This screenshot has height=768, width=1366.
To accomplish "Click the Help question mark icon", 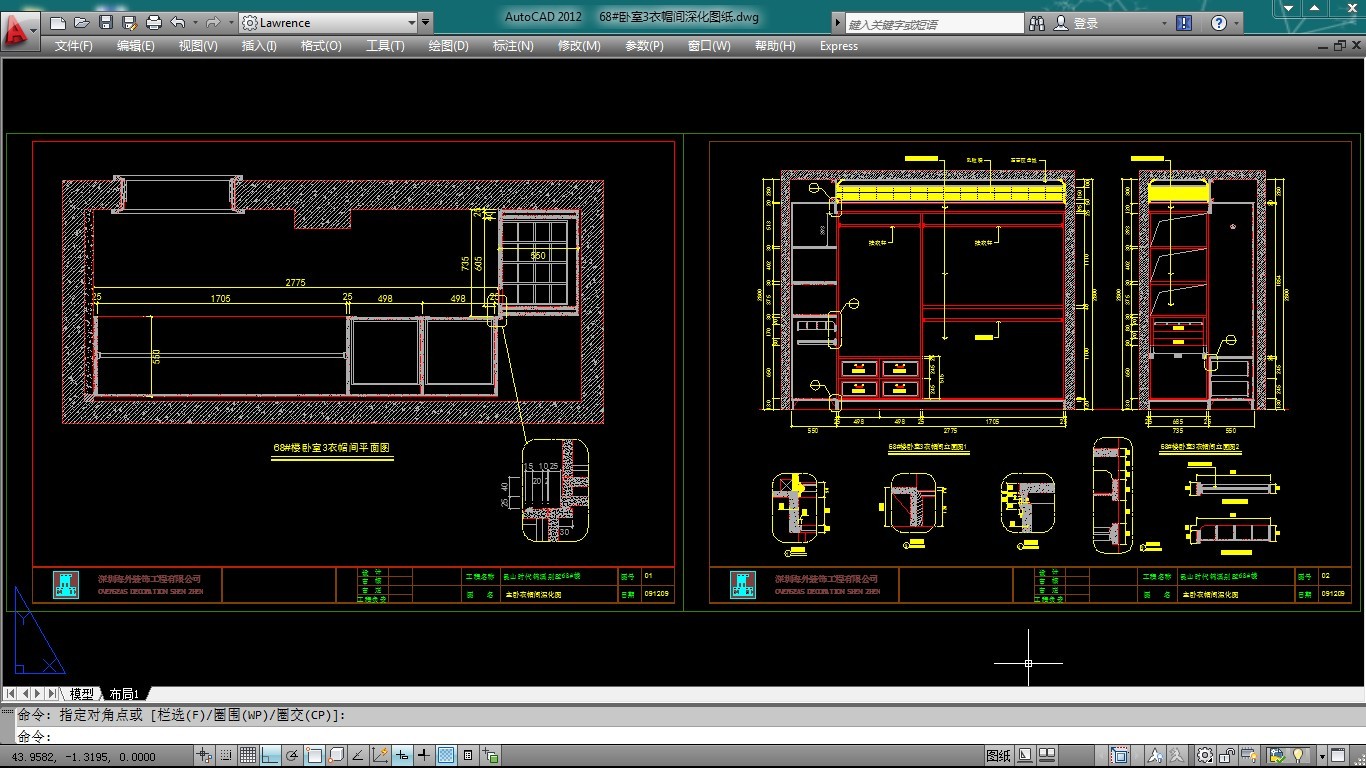I will 1218,23.
